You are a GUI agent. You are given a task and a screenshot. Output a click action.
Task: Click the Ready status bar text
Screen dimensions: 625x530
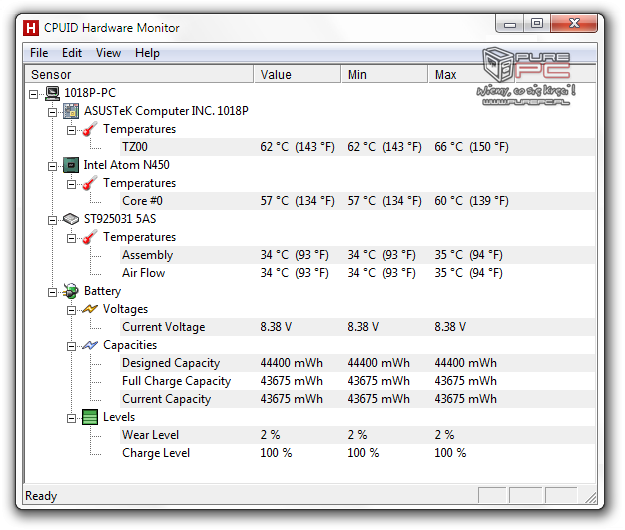(x=41, y=496)
